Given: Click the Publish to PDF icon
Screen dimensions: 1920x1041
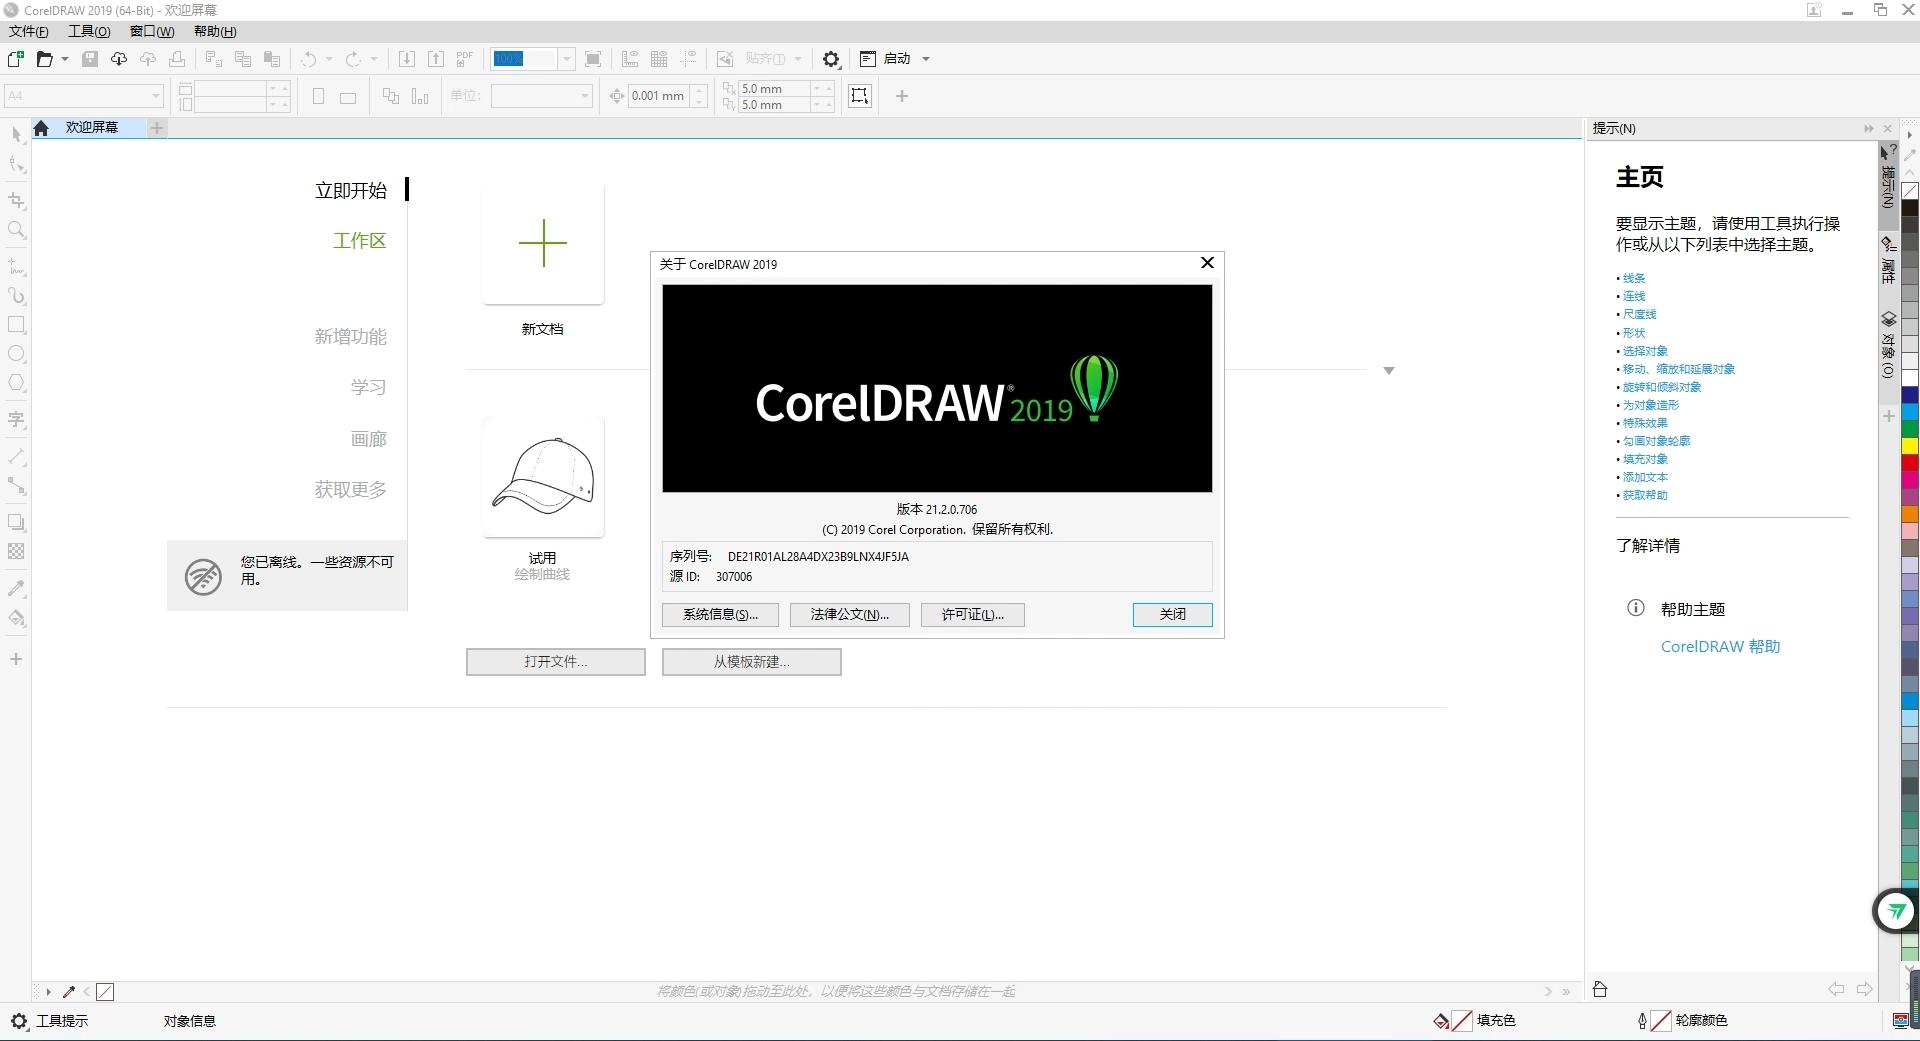Looking at the screenshot, I should tap(465, 59).
